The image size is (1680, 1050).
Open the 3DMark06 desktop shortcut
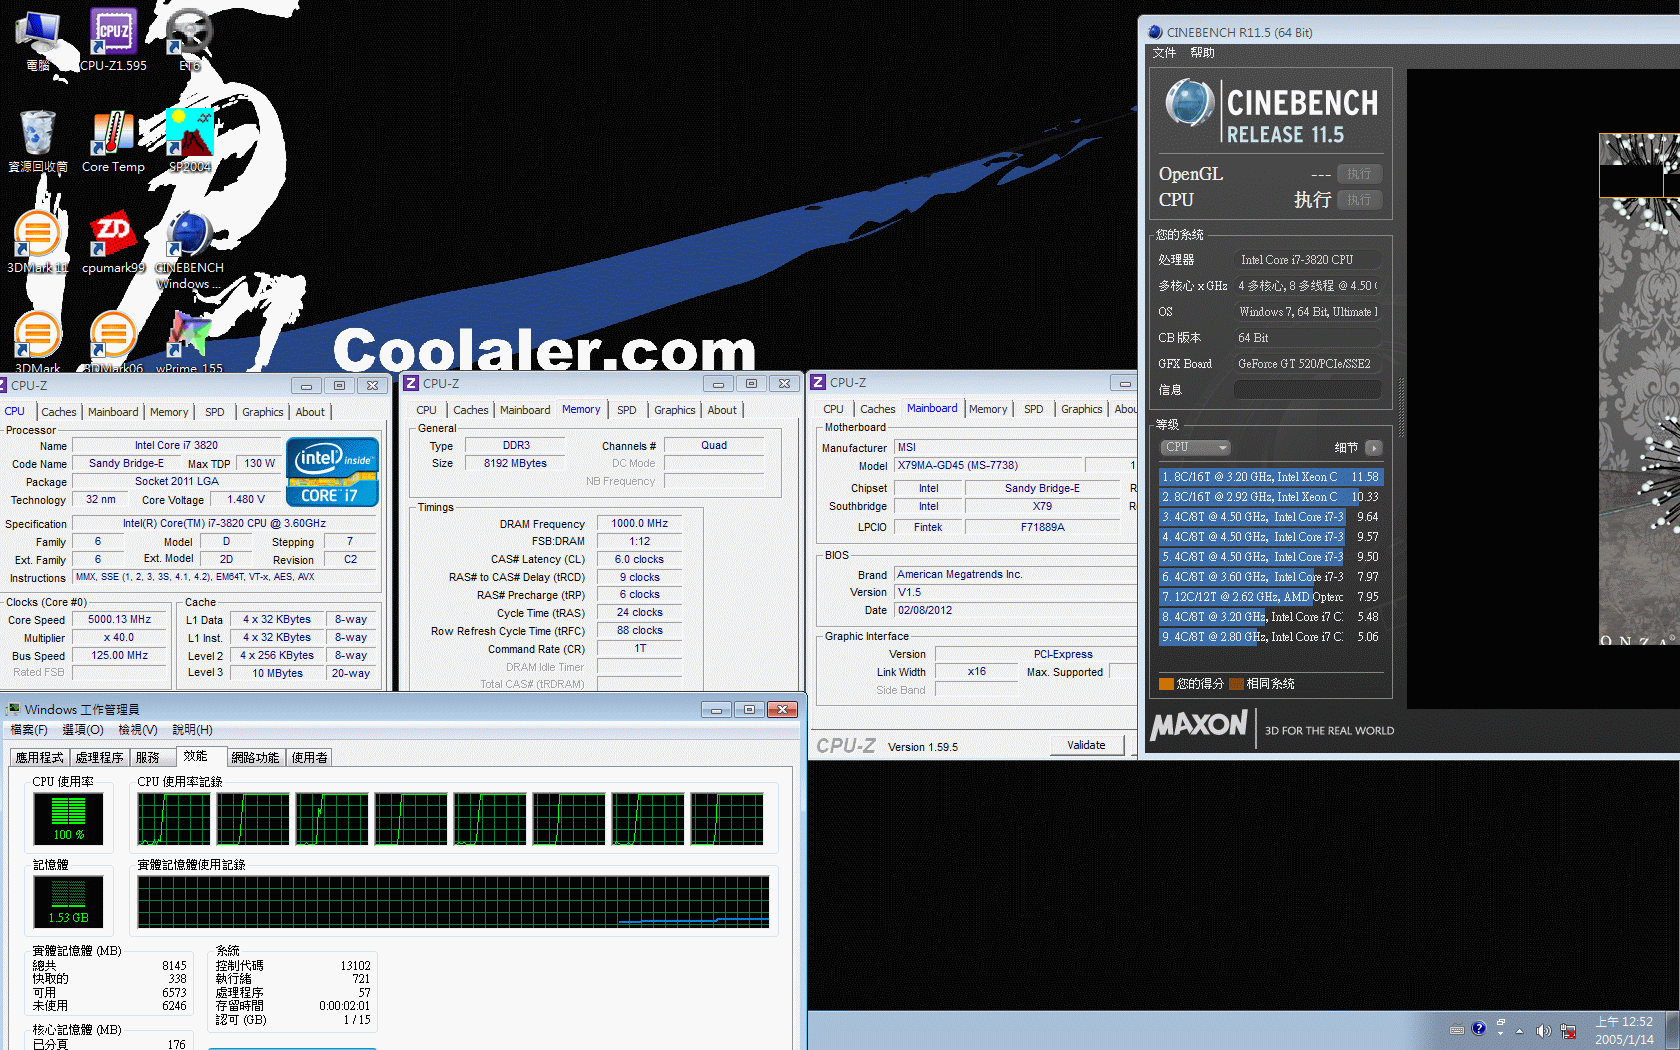[x=113, y=342]
